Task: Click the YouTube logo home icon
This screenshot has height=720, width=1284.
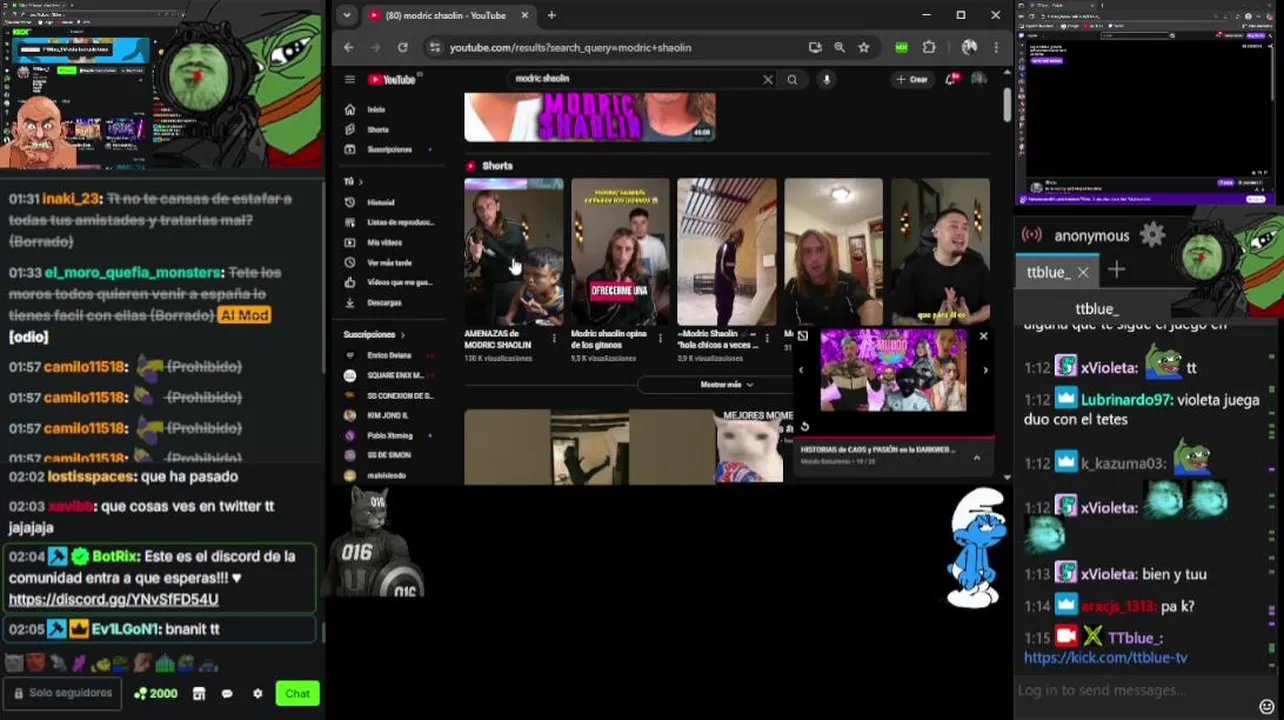Action: point(391,79)
